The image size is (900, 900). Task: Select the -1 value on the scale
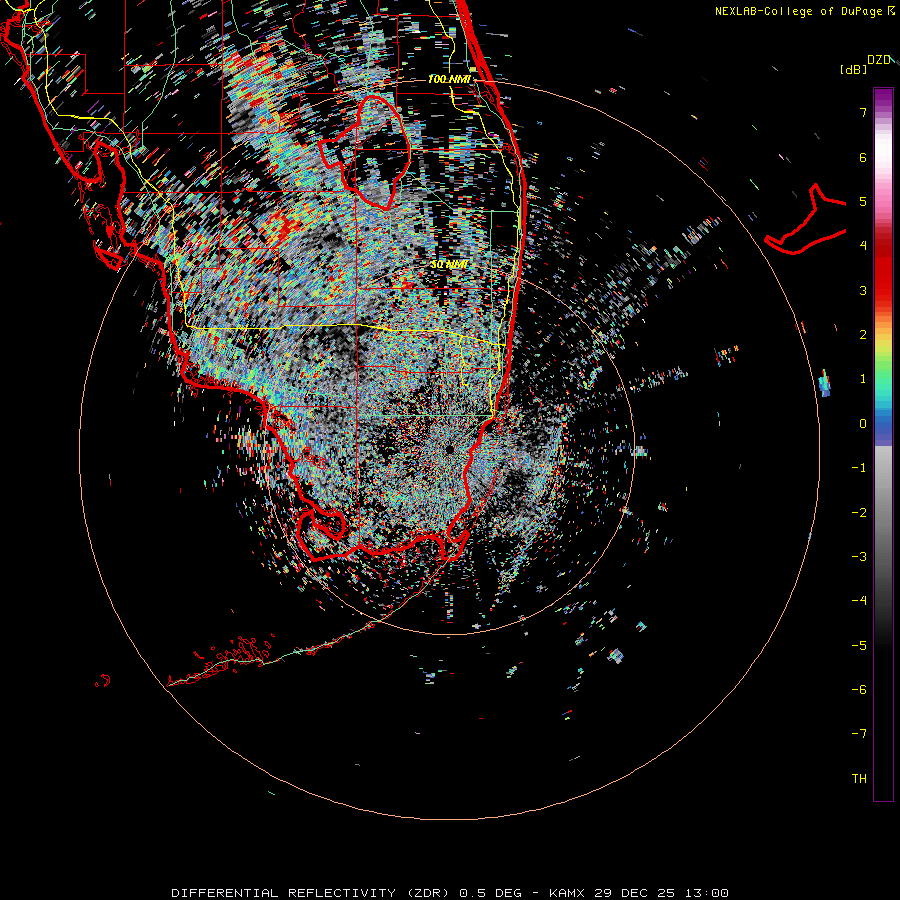(x=859, y=468)
